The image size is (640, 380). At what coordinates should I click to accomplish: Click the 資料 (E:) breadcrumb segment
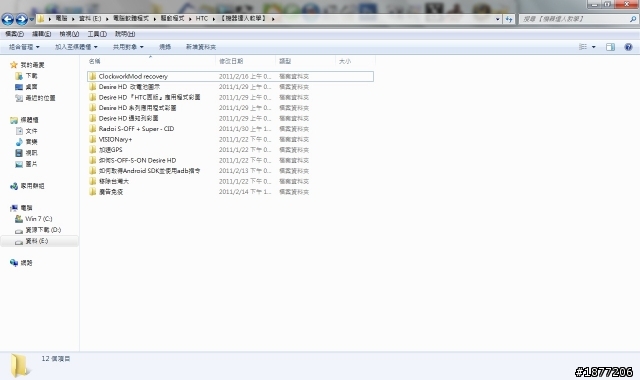point(90,18)
